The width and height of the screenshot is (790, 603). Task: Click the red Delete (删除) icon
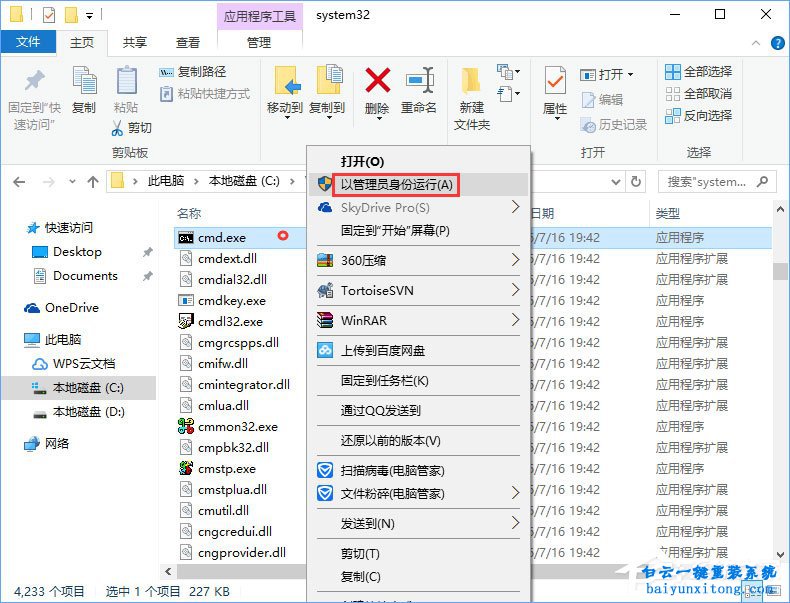[x=377, y=81]
